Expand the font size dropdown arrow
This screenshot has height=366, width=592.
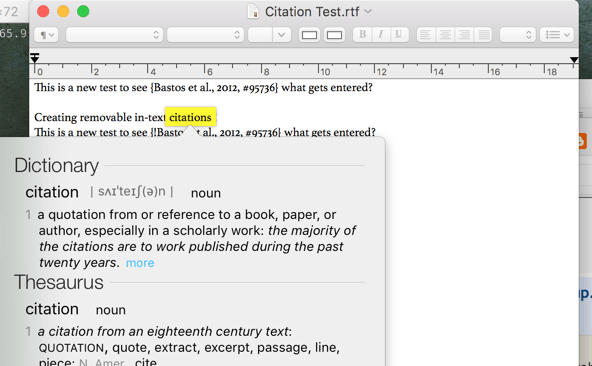[281, 35]
